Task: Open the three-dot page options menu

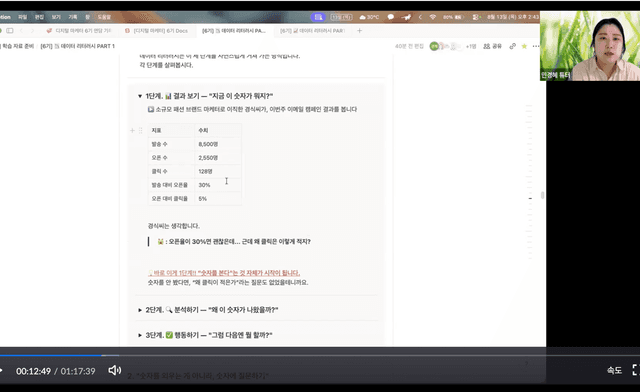Action: click(536, 46)
